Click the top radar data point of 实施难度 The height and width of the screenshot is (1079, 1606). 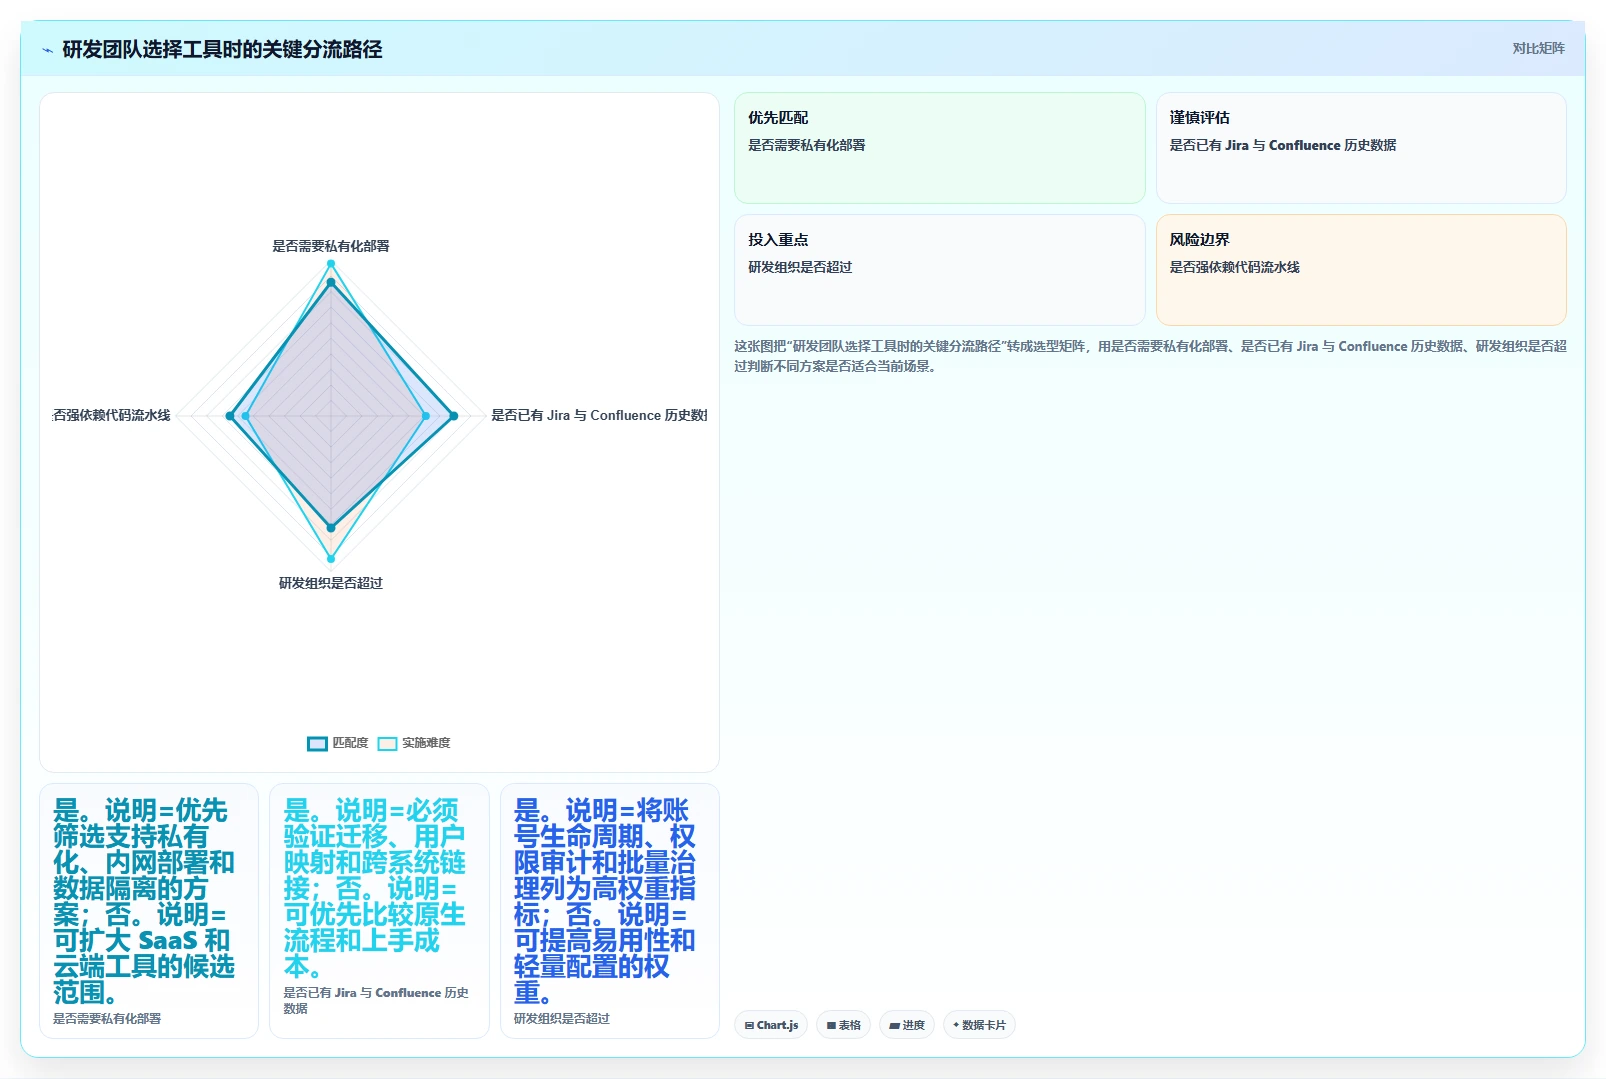(331, 264)
